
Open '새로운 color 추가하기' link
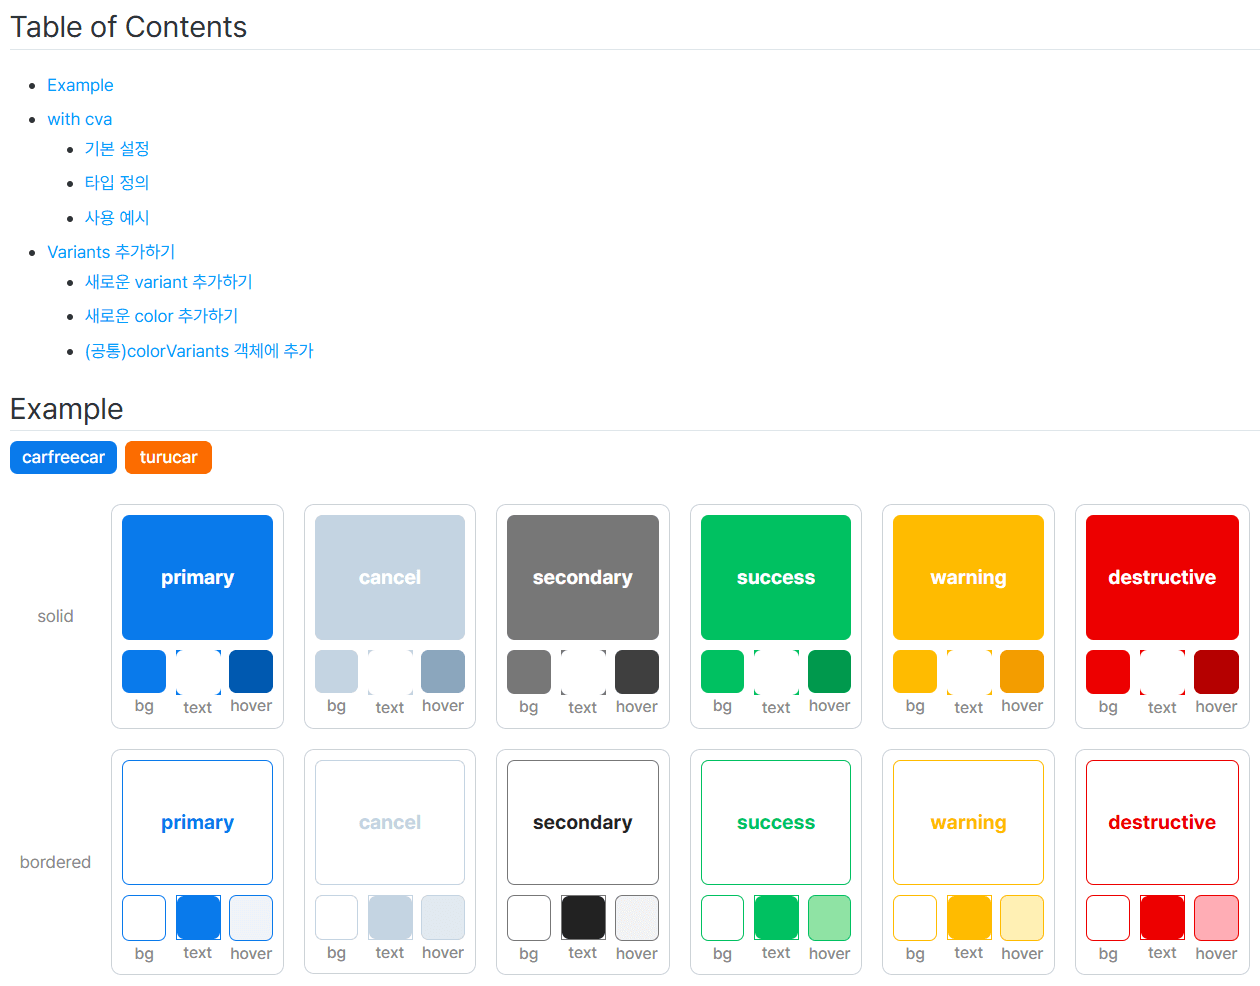161,316
